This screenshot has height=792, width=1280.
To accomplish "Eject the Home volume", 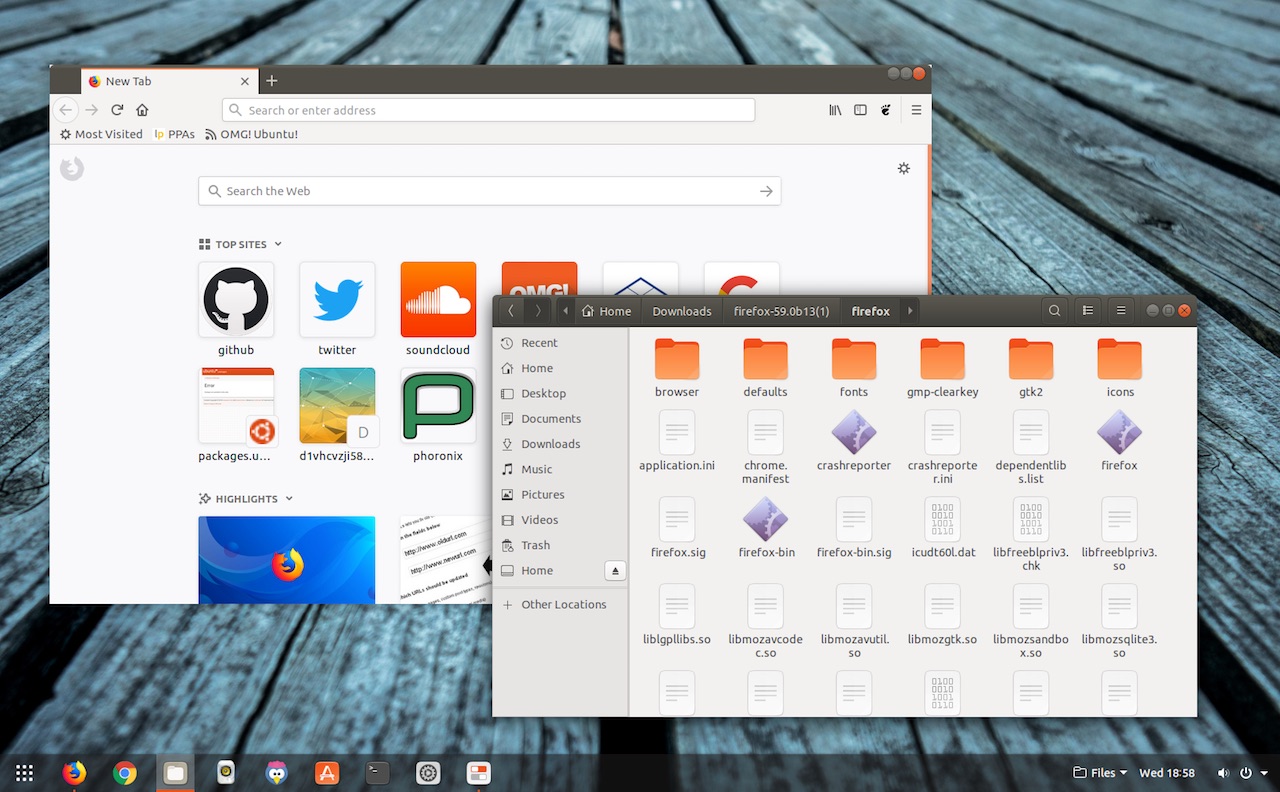I will click(615, 570).
